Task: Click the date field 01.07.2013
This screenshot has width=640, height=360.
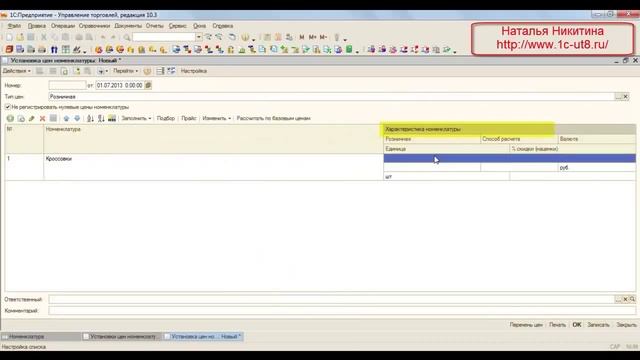Action: [120, 85]
